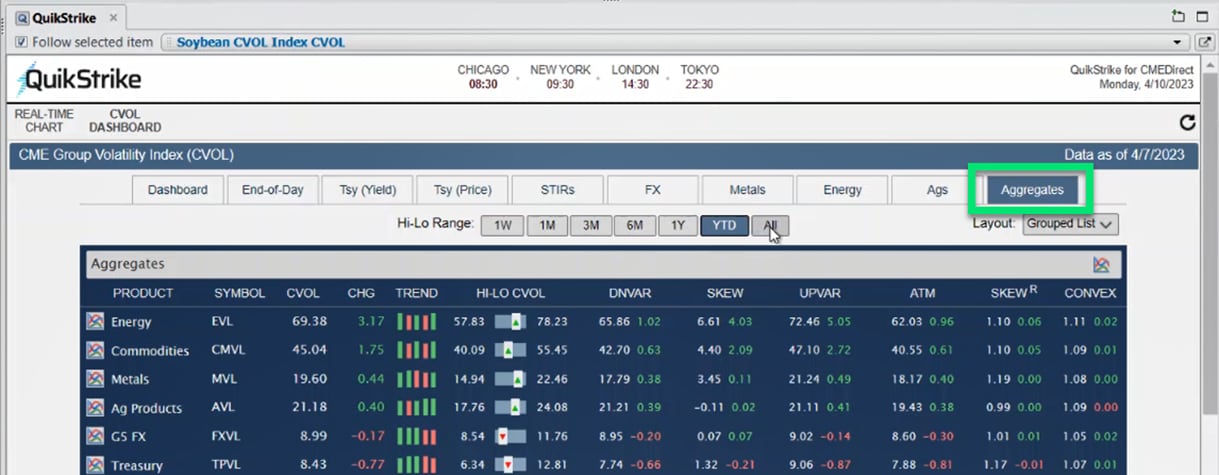Switch to the Energy tab

(842, 190)
